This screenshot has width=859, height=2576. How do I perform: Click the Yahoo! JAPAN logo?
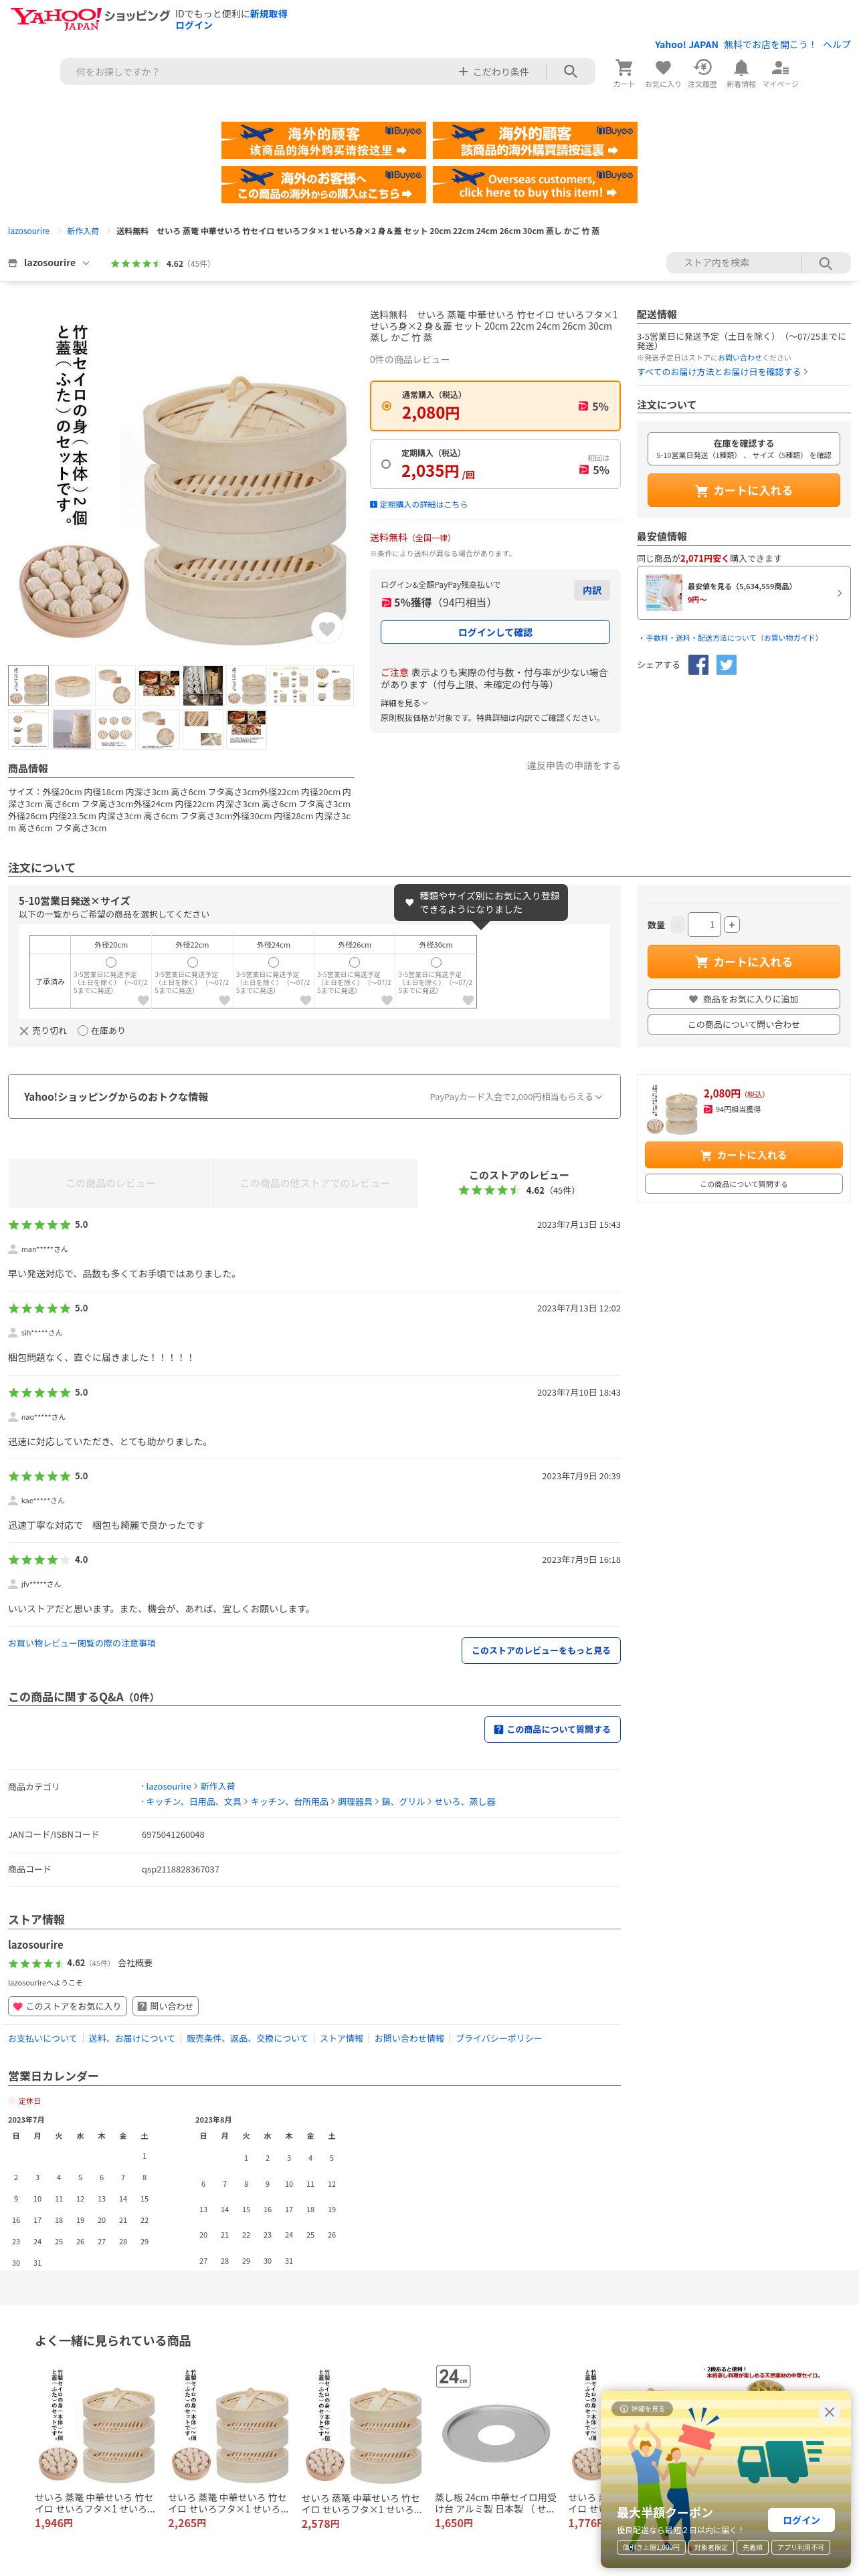pos(56,18)
